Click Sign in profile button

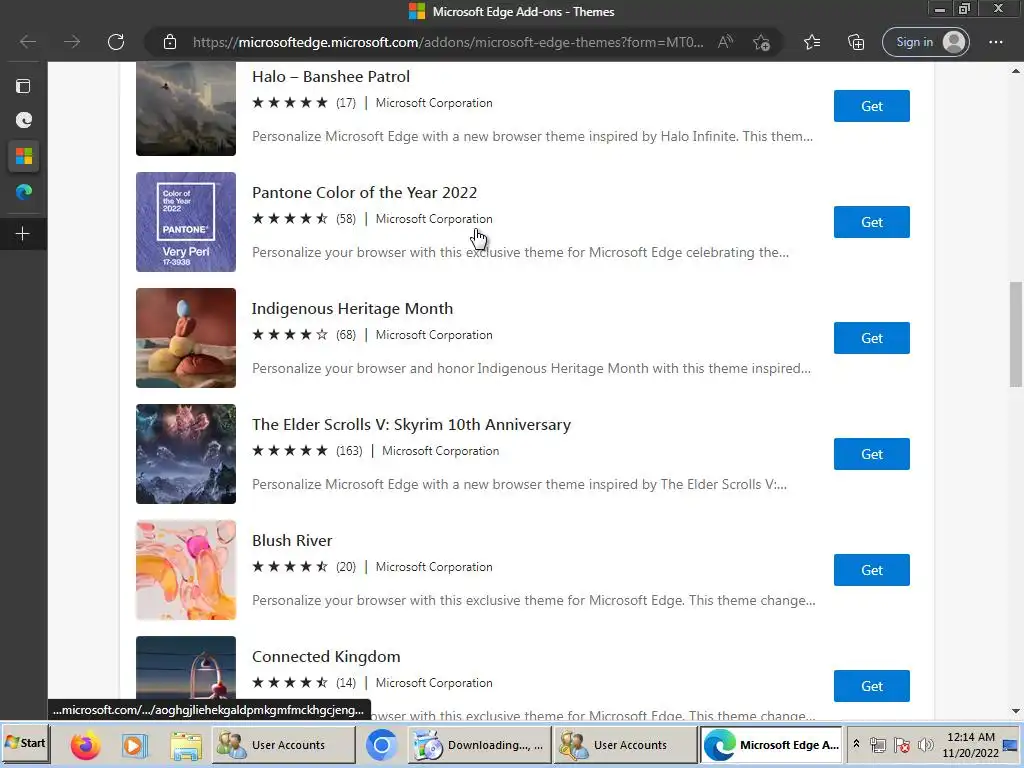[925, 42]
